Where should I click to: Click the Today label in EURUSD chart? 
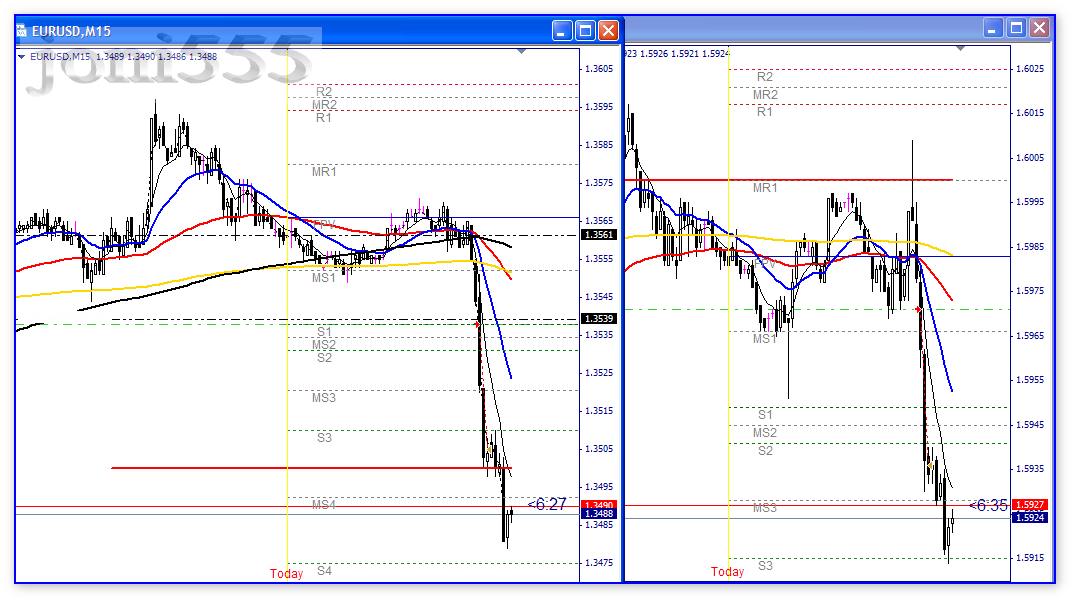pos(286,574)
